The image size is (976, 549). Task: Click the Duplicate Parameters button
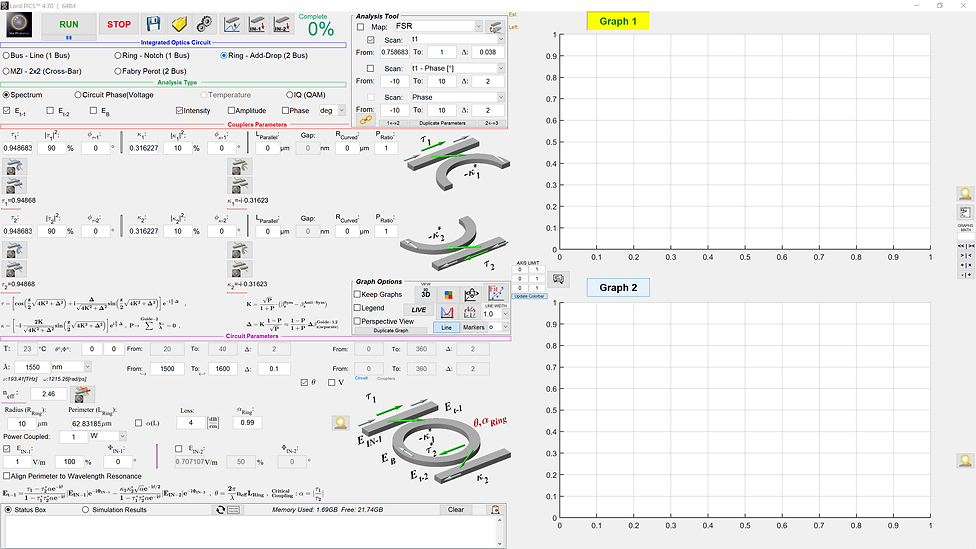tap(442, 123)
